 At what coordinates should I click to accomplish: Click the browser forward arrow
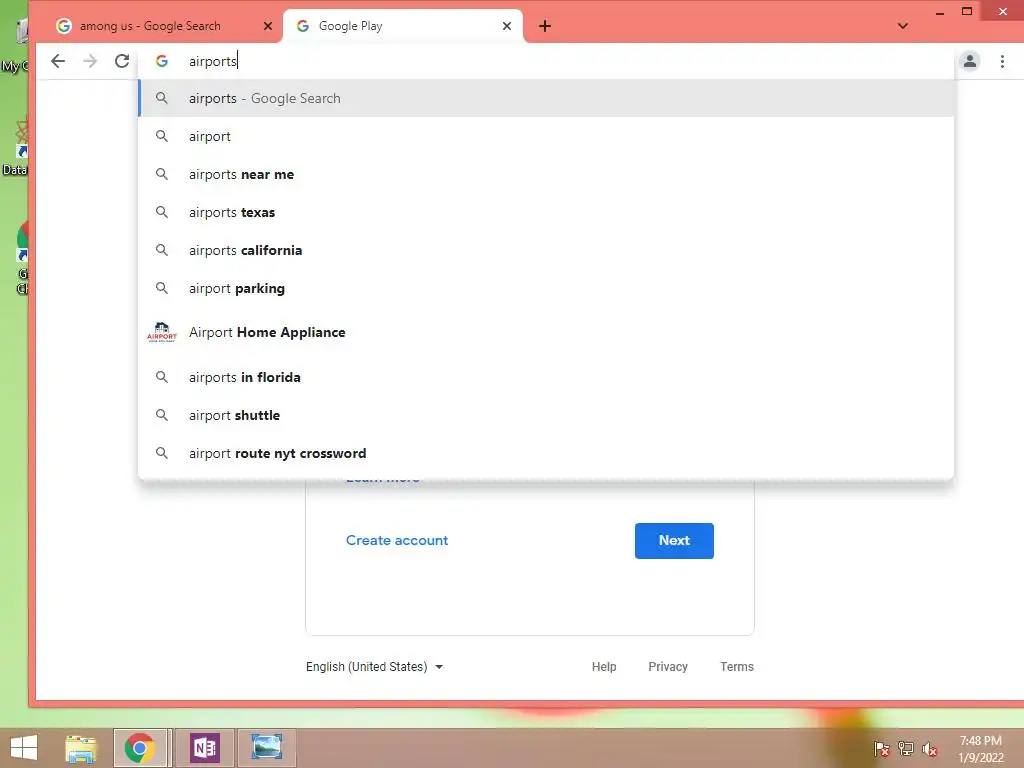(x=90, y=61)
